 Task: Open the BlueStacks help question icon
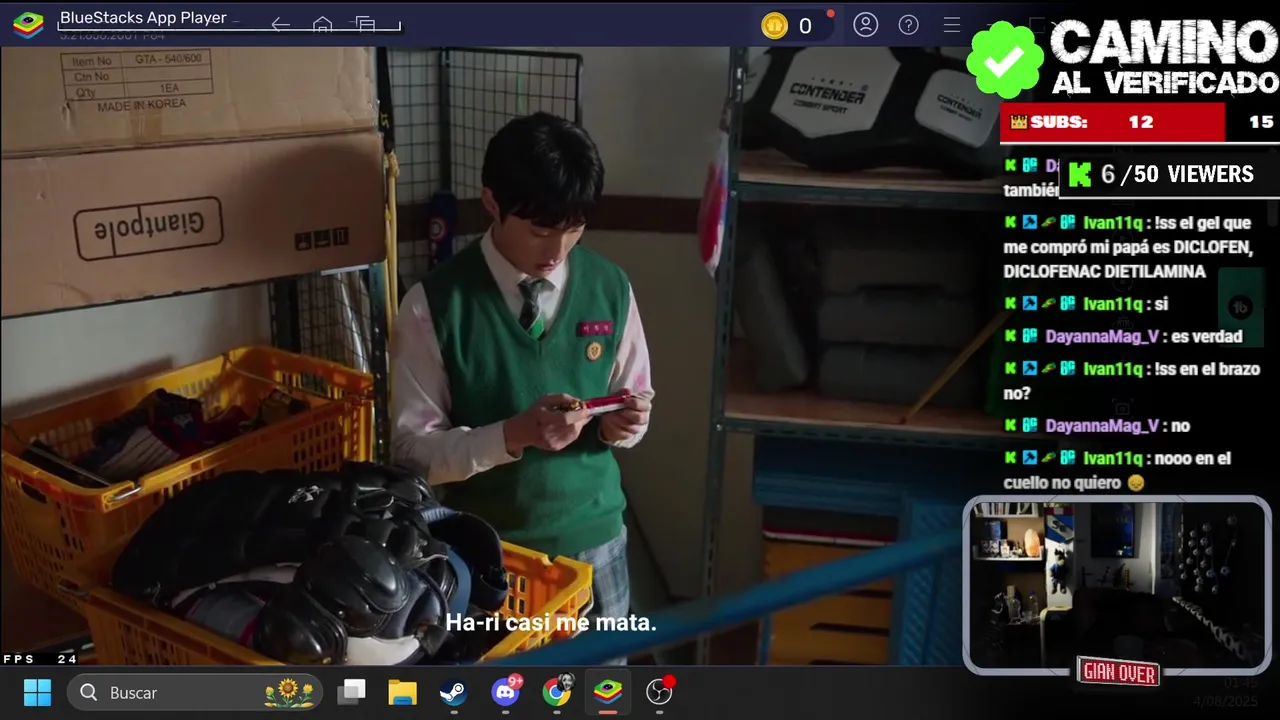[908, 25]
